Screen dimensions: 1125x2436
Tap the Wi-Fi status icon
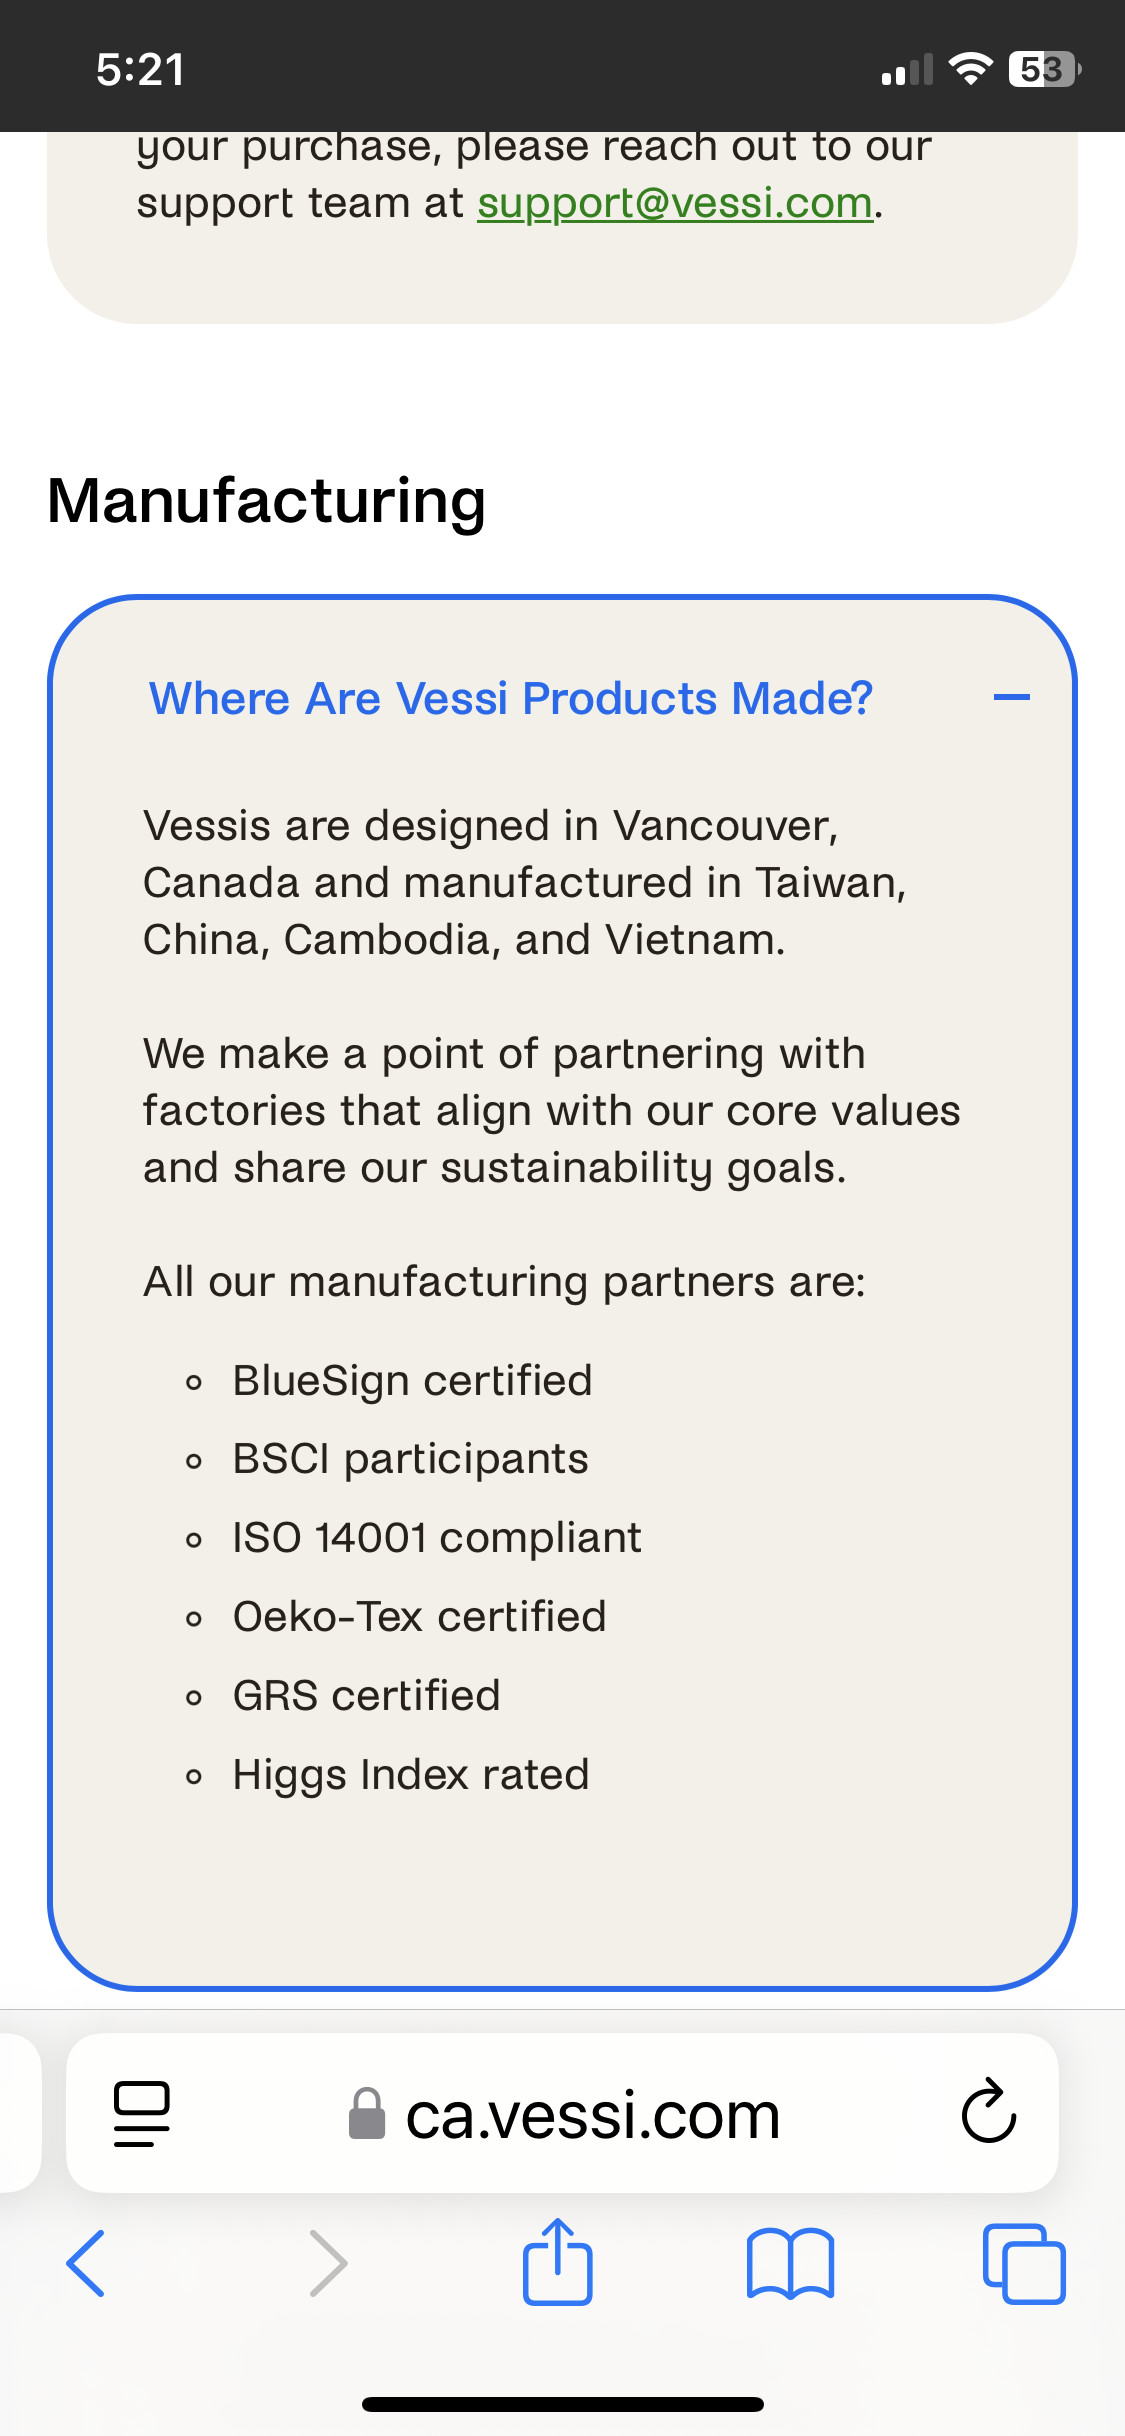(969, 69)
